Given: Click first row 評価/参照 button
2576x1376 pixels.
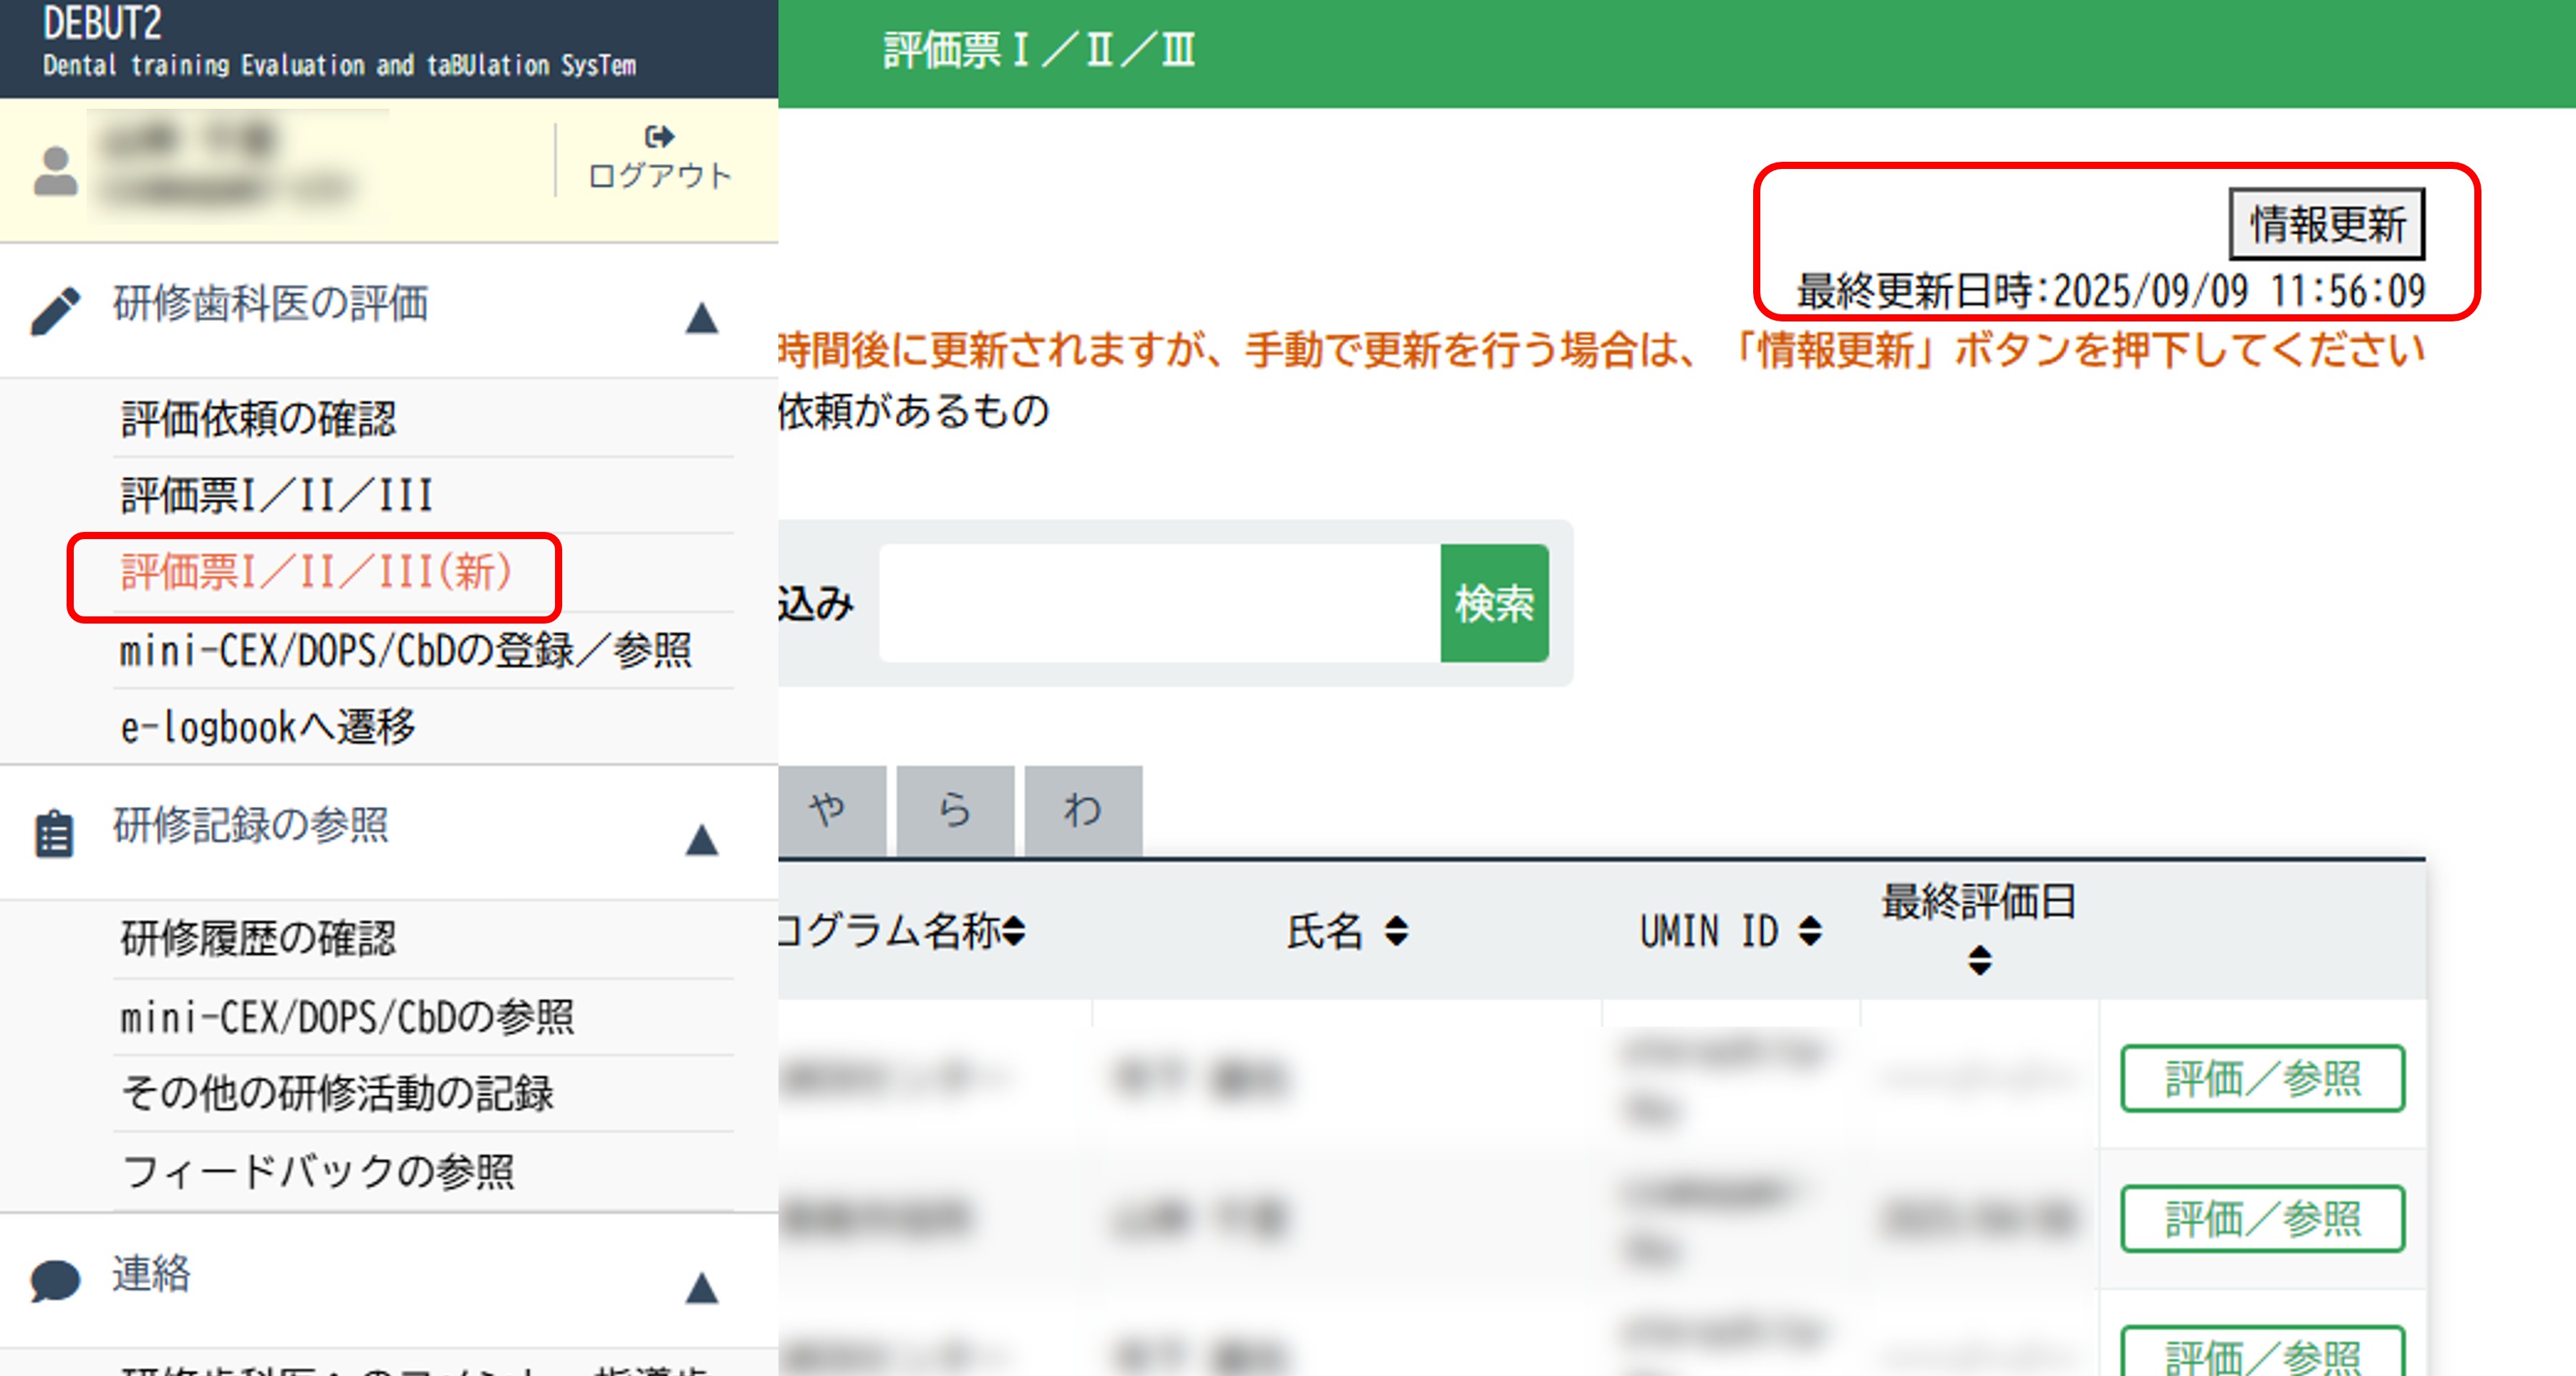Looking at the screenshot, I should click(2262, 1078).
